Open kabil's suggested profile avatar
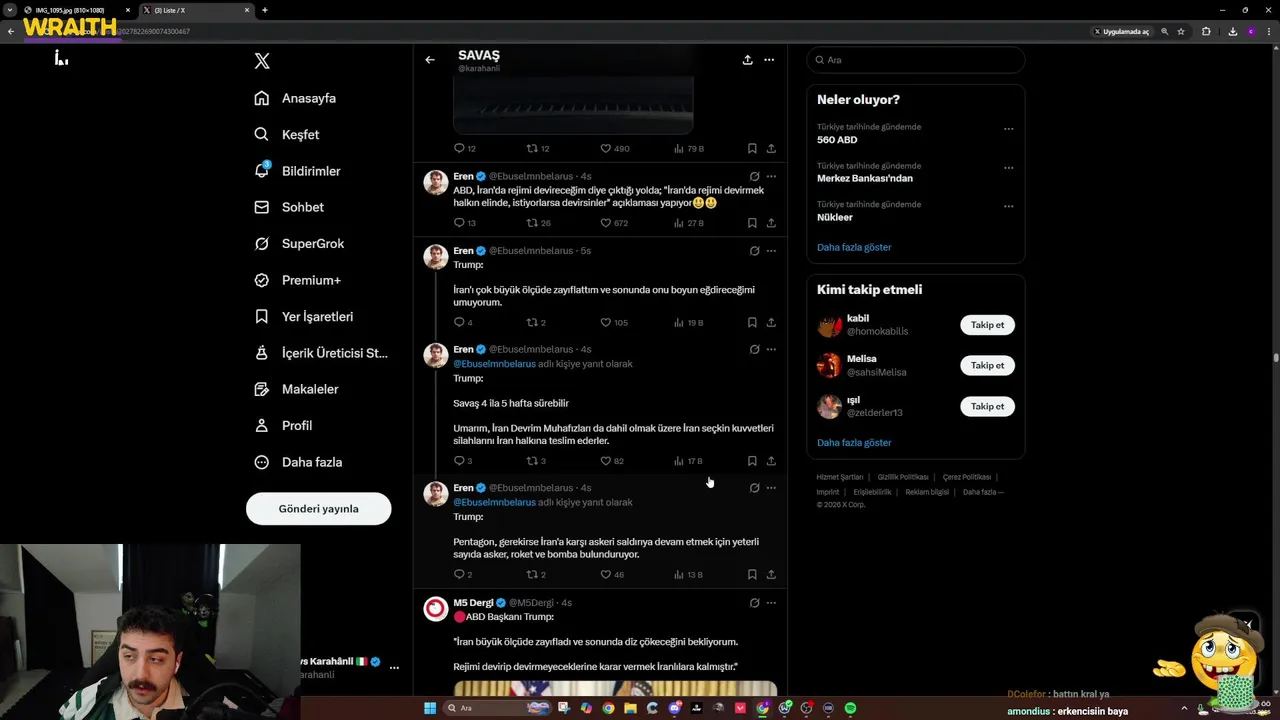Image resolution: width=1280 pixels, height=720 pixels. tap(829, 325)
